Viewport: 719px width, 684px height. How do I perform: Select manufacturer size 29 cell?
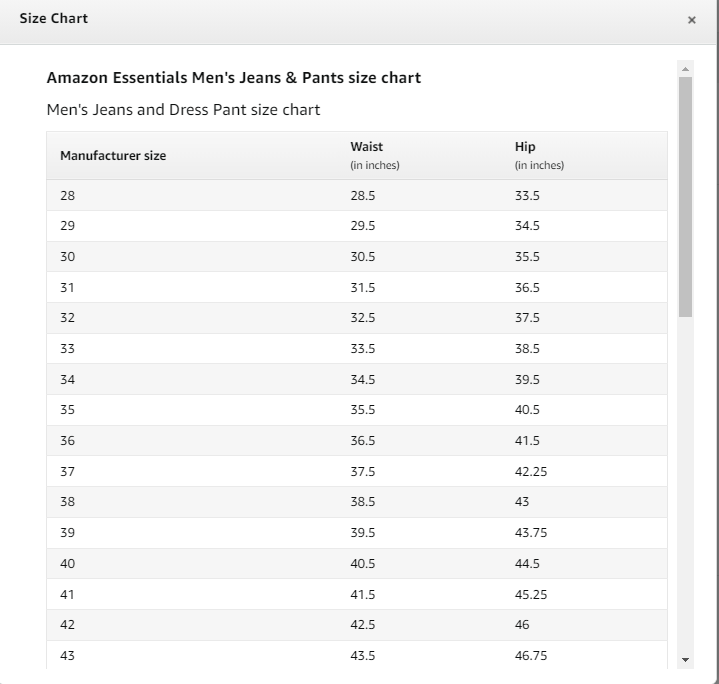(x=67, y=226)
